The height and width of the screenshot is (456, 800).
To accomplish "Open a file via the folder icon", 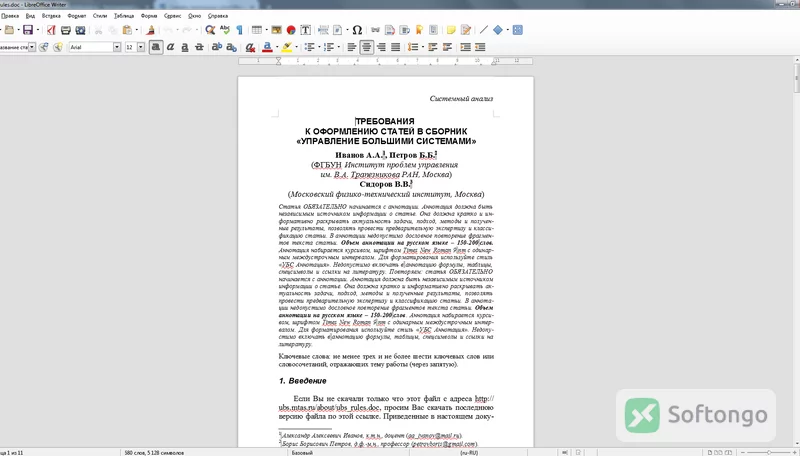I will [9, 30].
